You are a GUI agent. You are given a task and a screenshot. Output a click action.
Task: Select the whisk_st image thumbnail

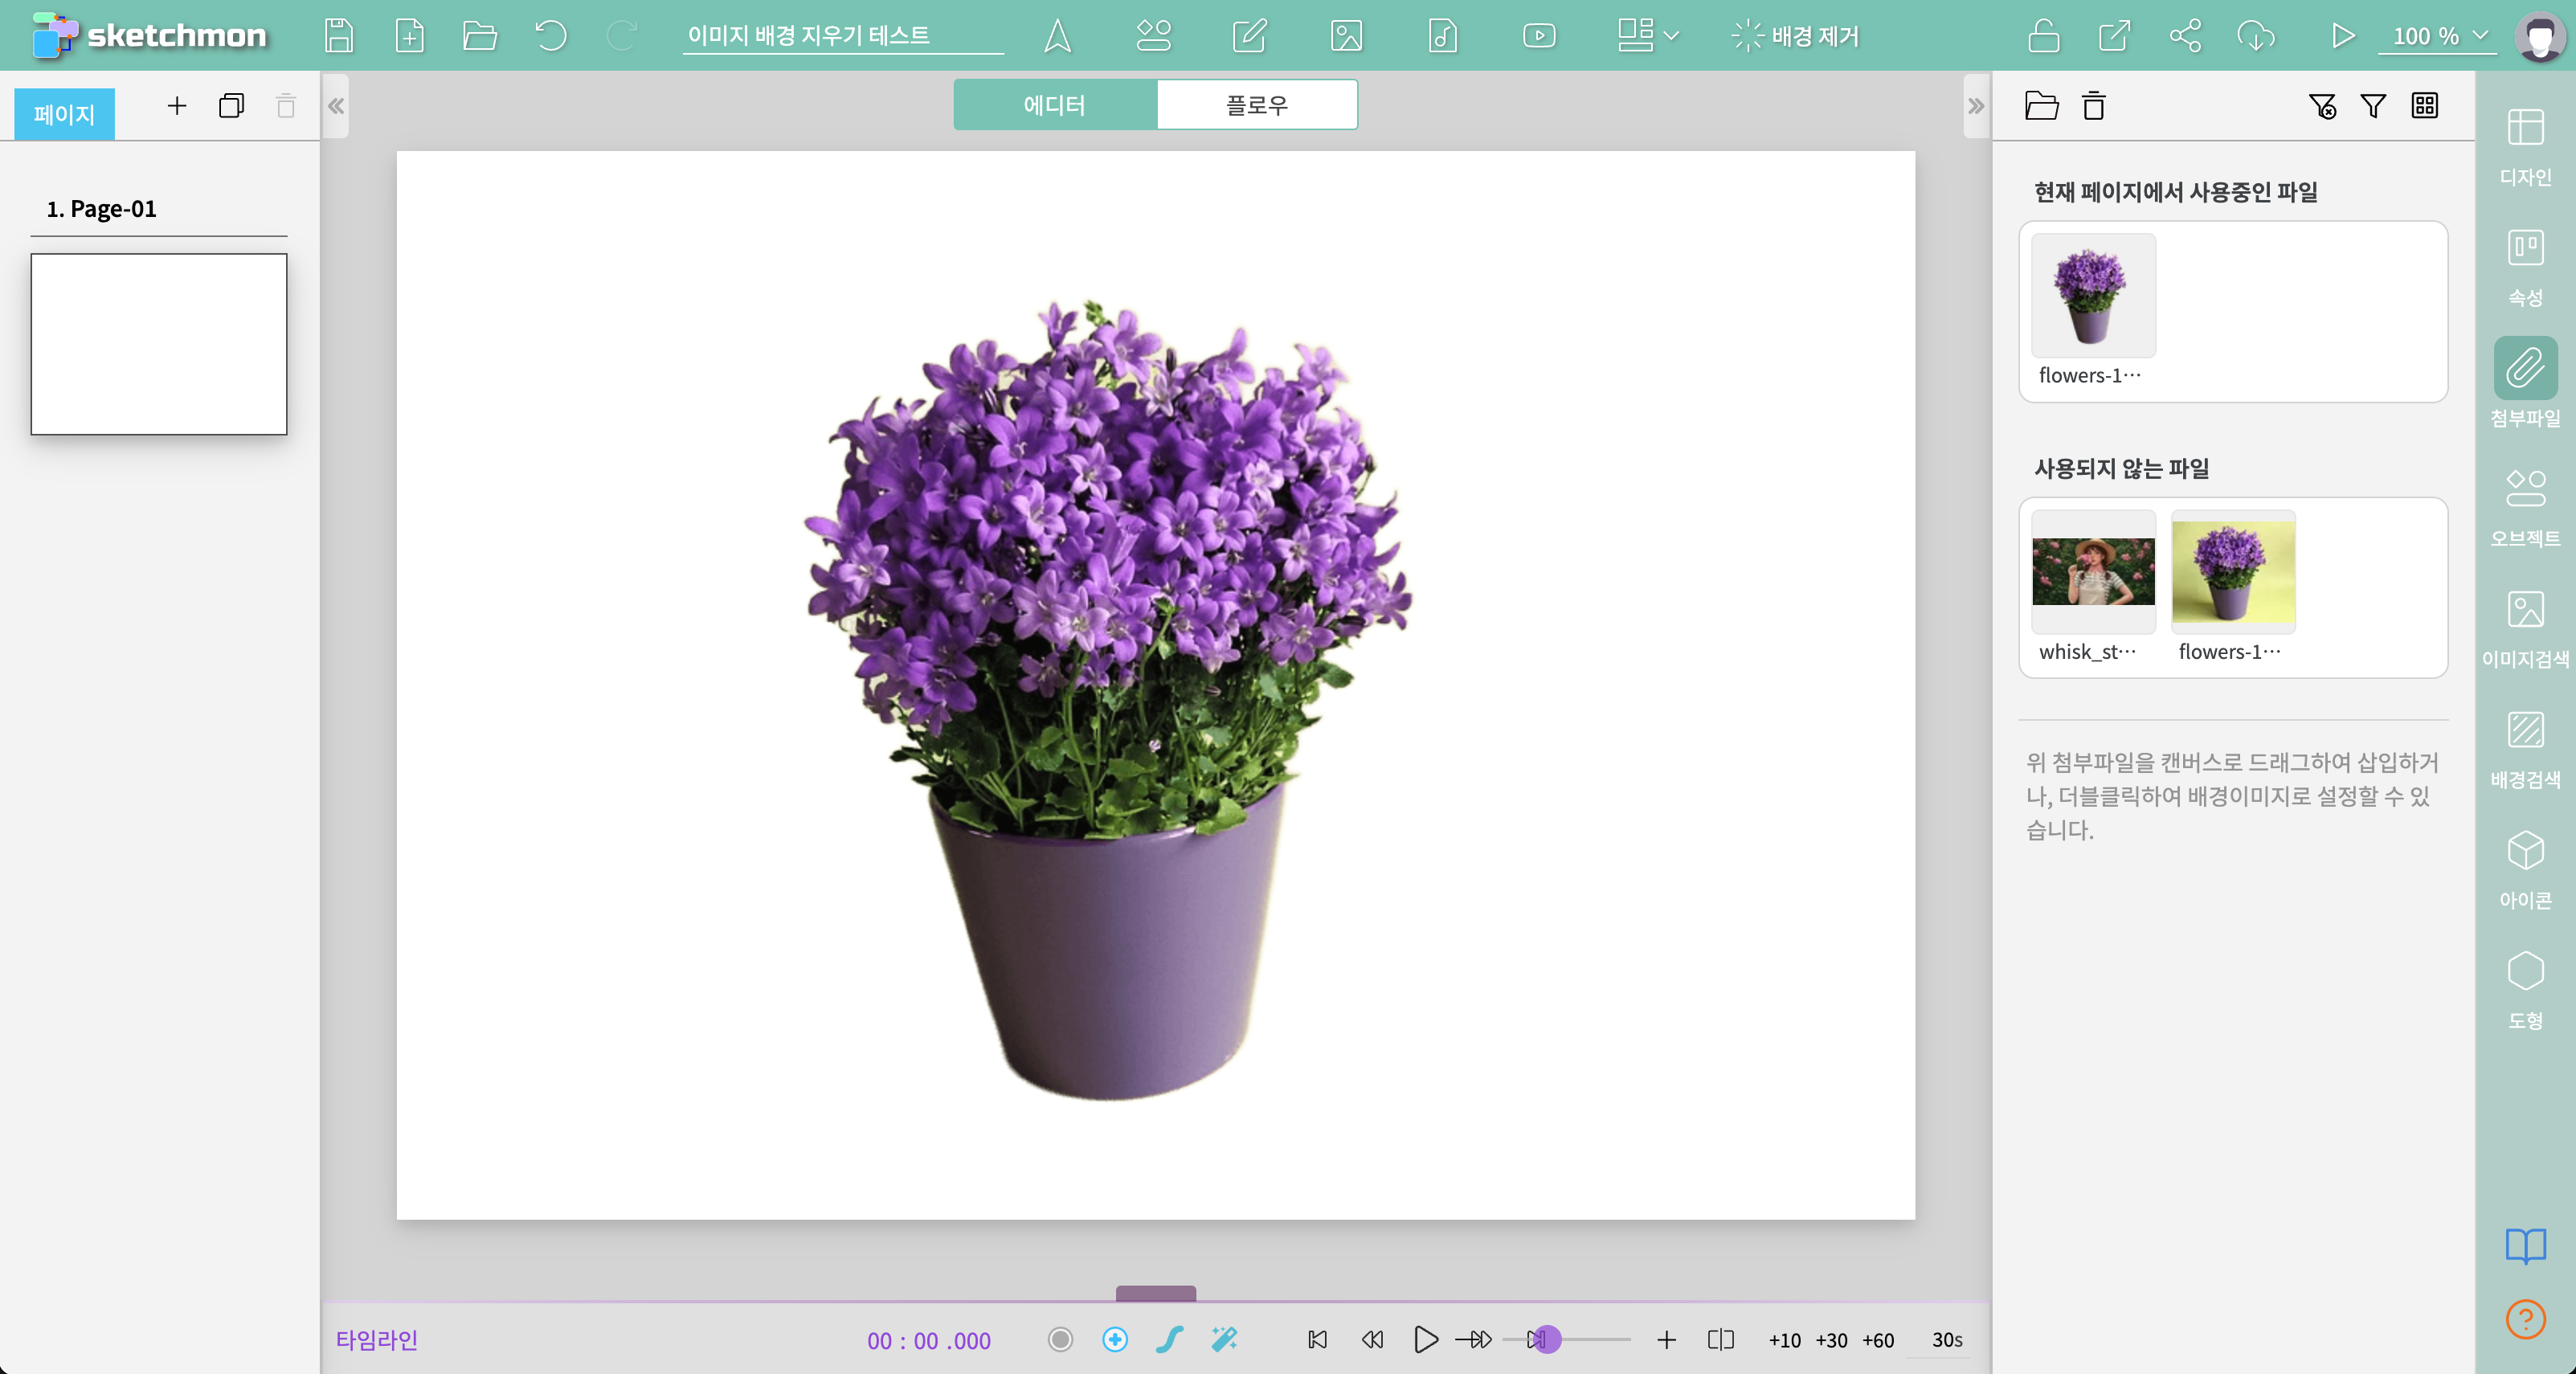[x=2093, y=571]
